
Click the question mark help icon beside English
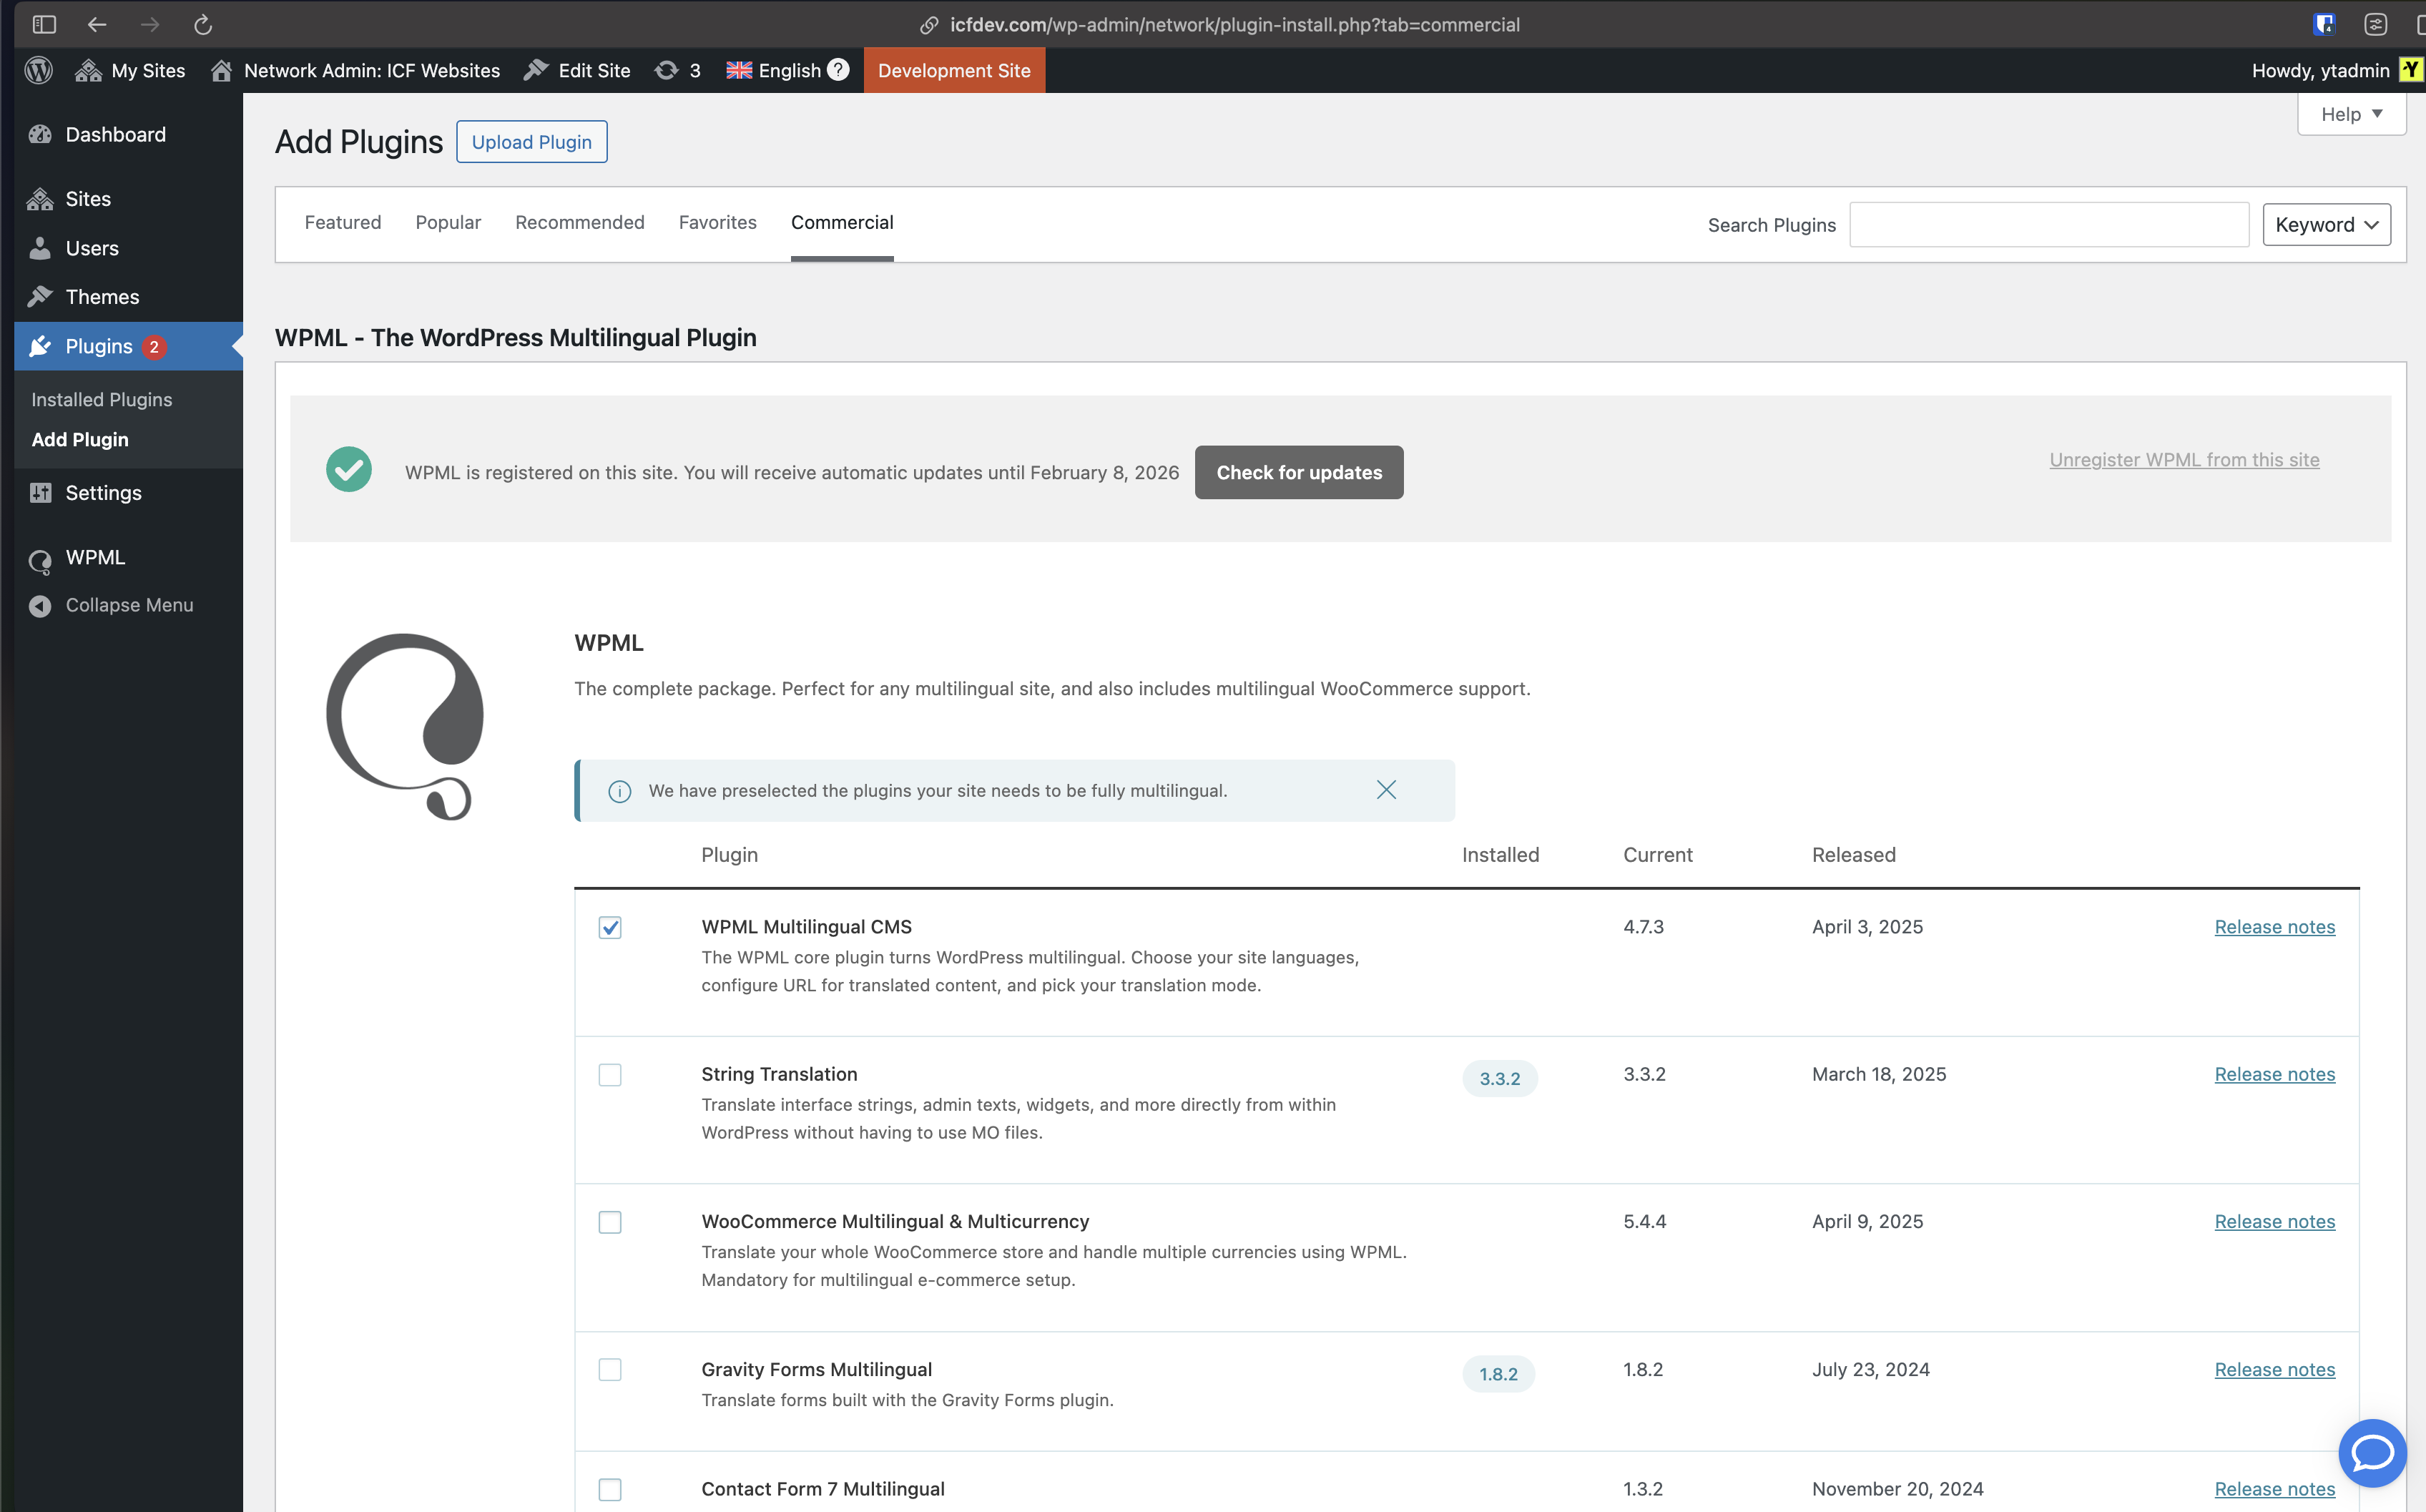pos(839,69)
